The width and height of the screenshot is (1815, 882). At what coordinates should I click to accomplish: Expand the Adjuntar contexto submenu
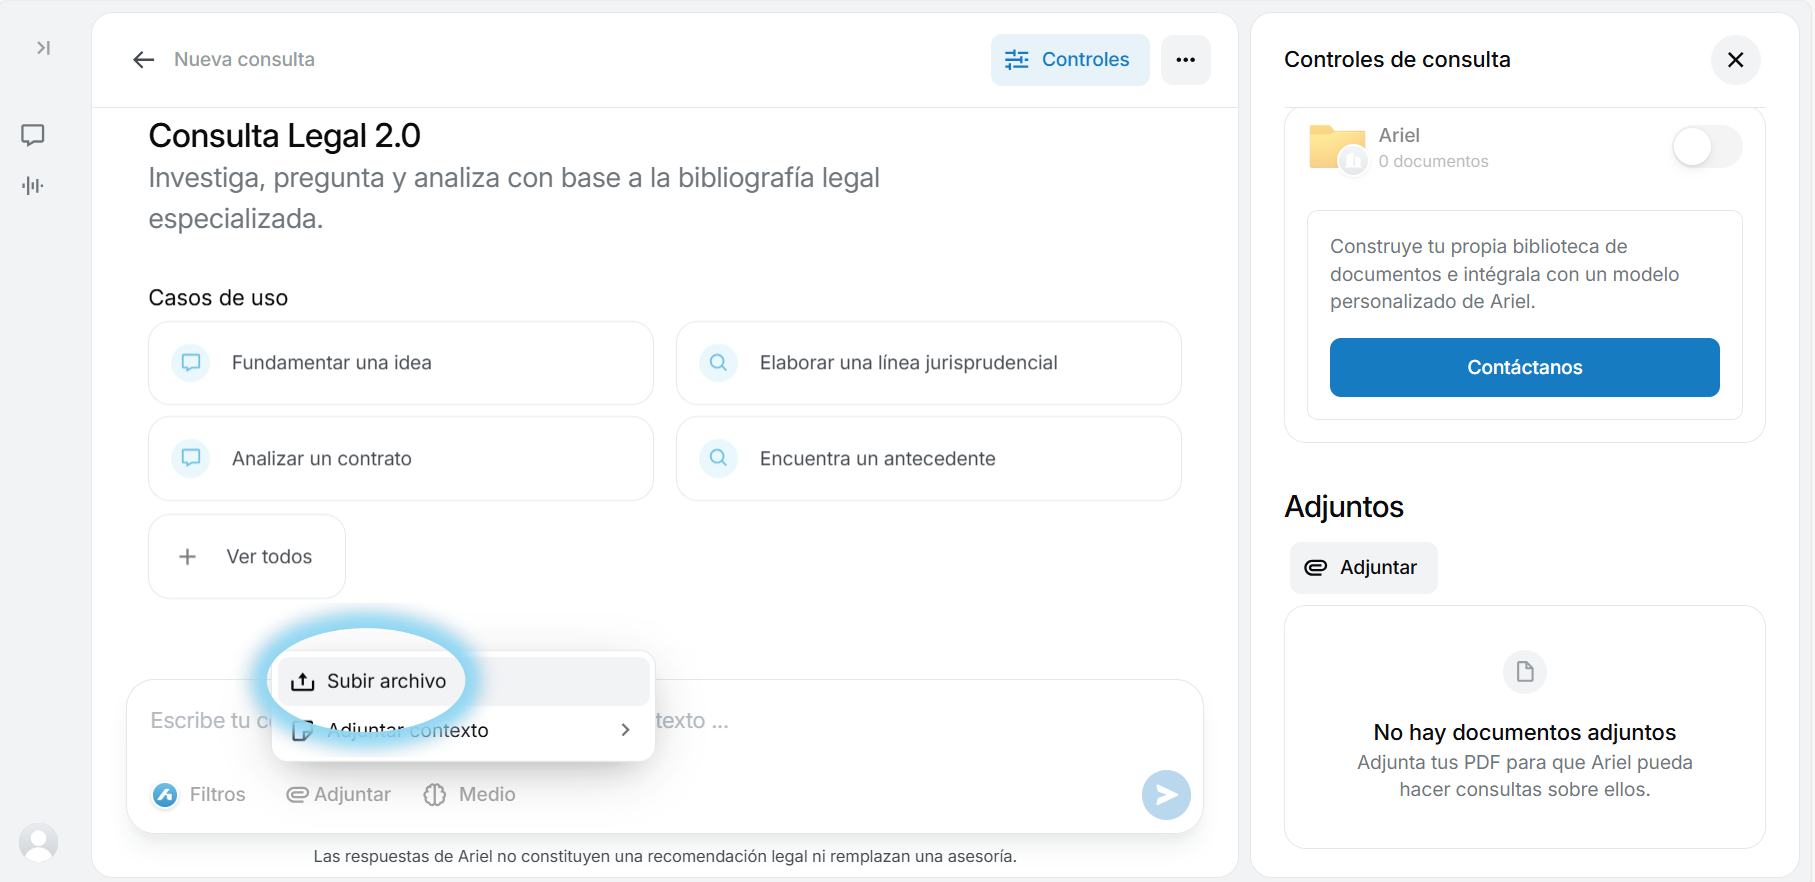462,731
